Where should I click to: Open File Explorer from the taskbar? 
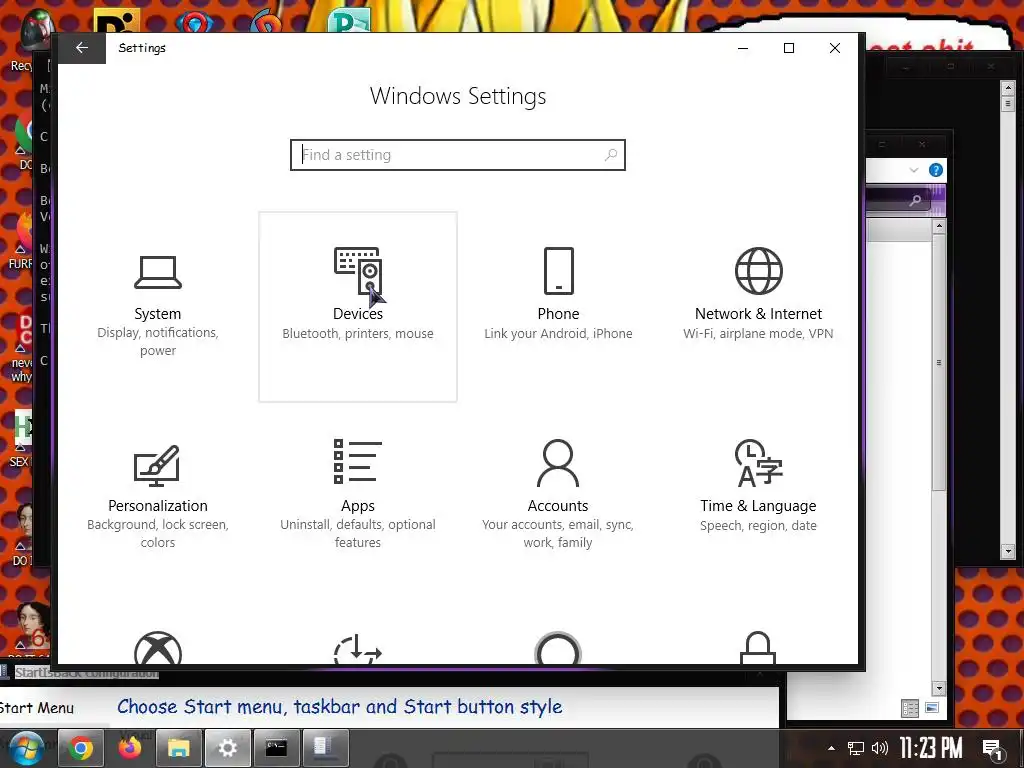pyautogui.click(x=178, y=748)
